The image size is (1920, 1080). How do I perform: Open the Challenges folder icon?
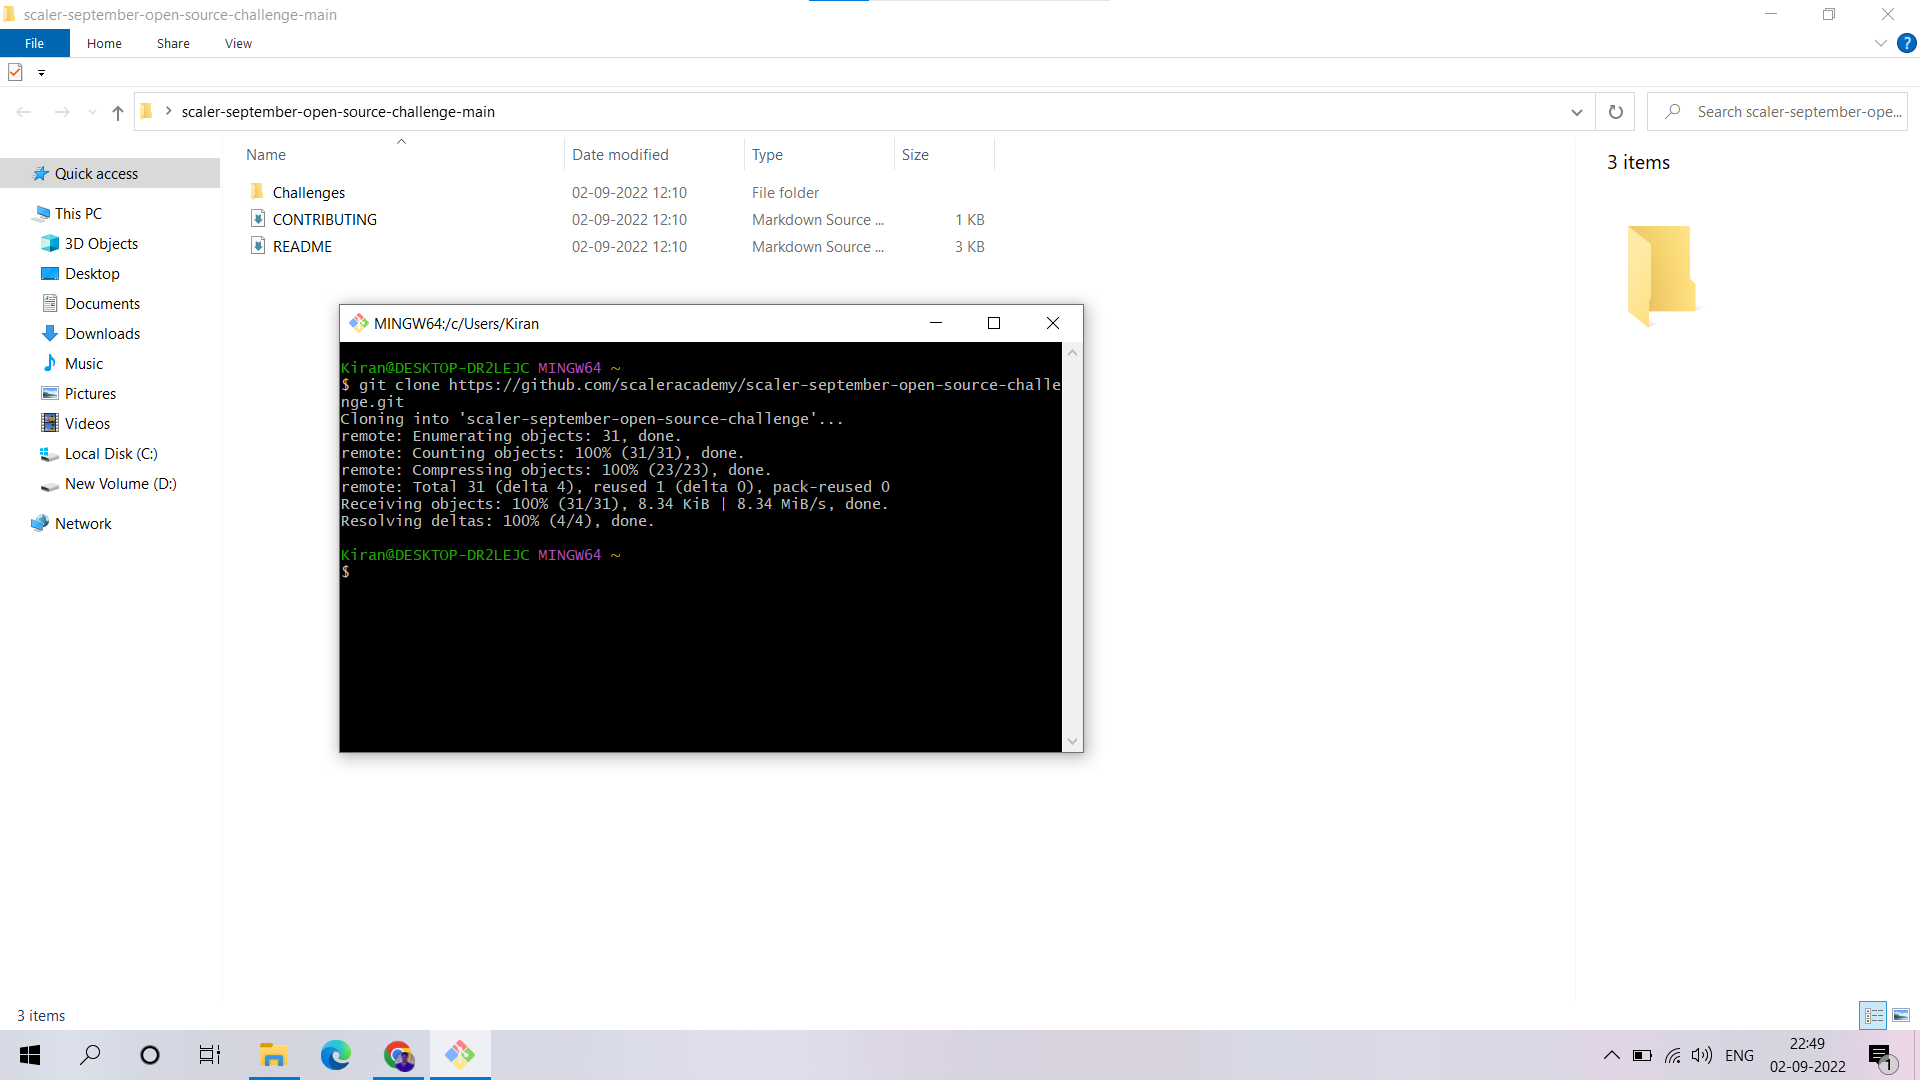pyautogui.click(x=257, y=192)
